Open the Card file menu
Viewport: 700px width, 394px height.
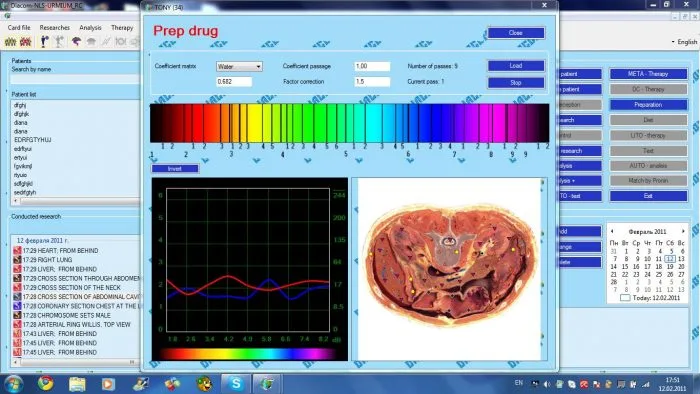tap(19, 28)
